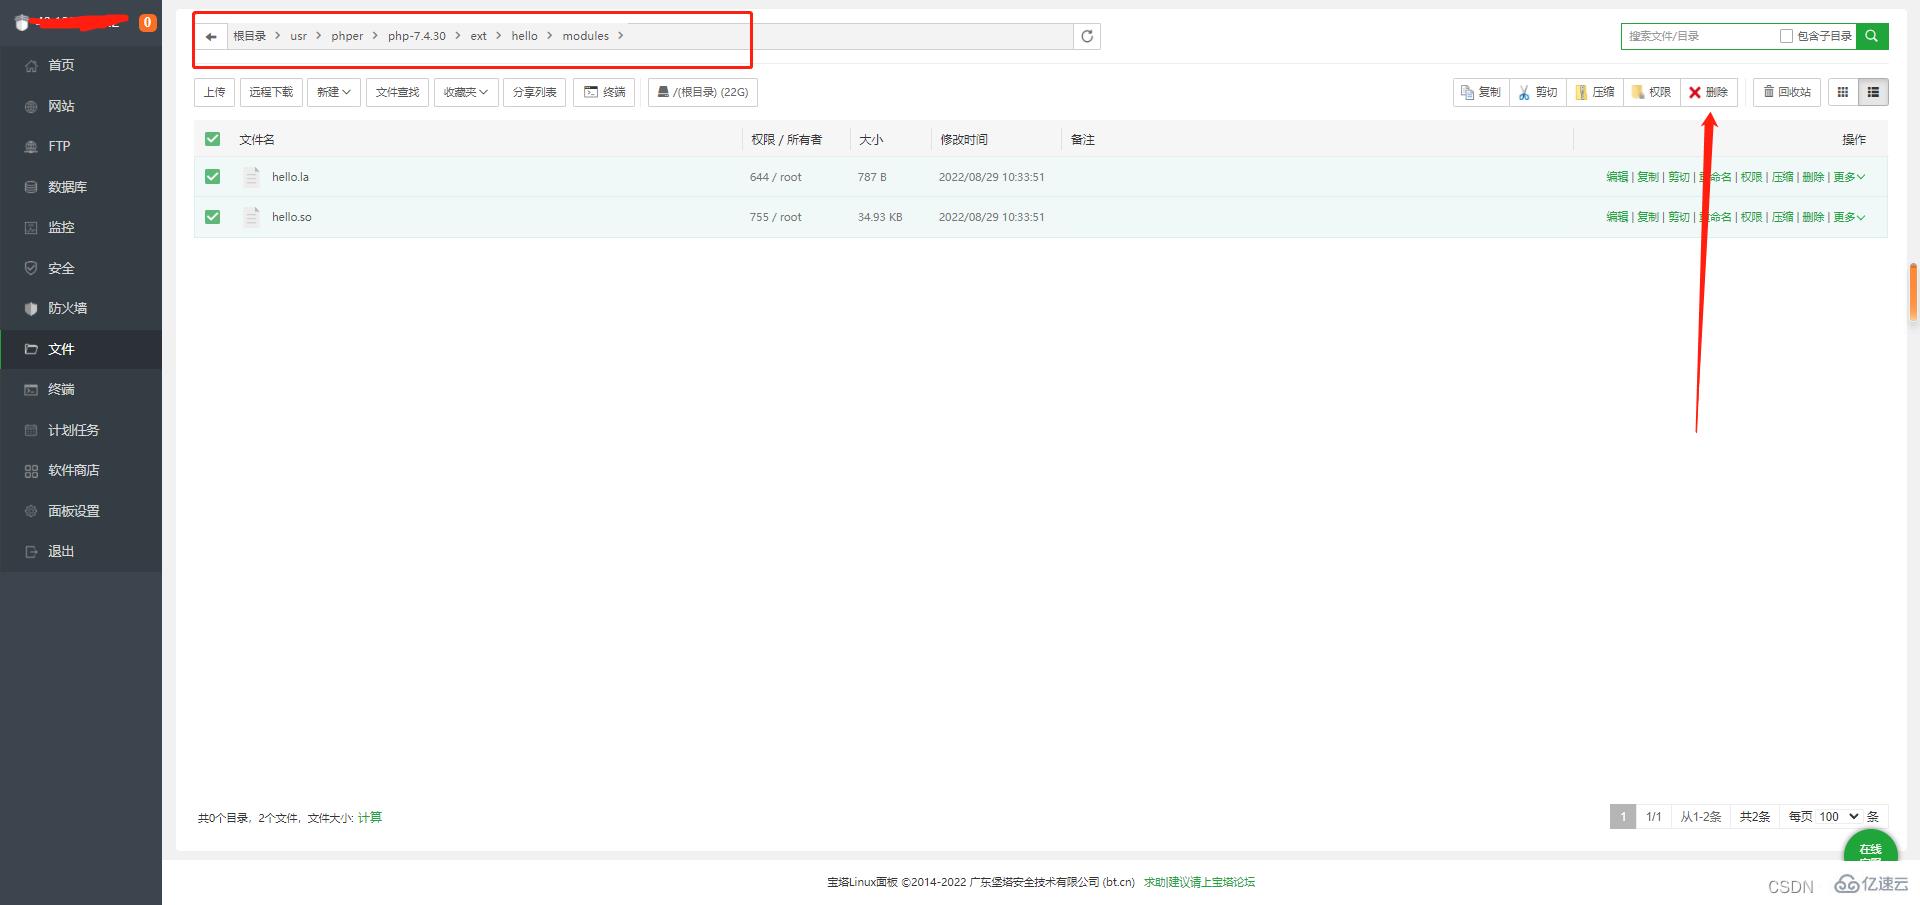1920x905 pixels.
Task: Click the red X 删除 delete button
Action: pyautogui.click(x=1709, y=92)
